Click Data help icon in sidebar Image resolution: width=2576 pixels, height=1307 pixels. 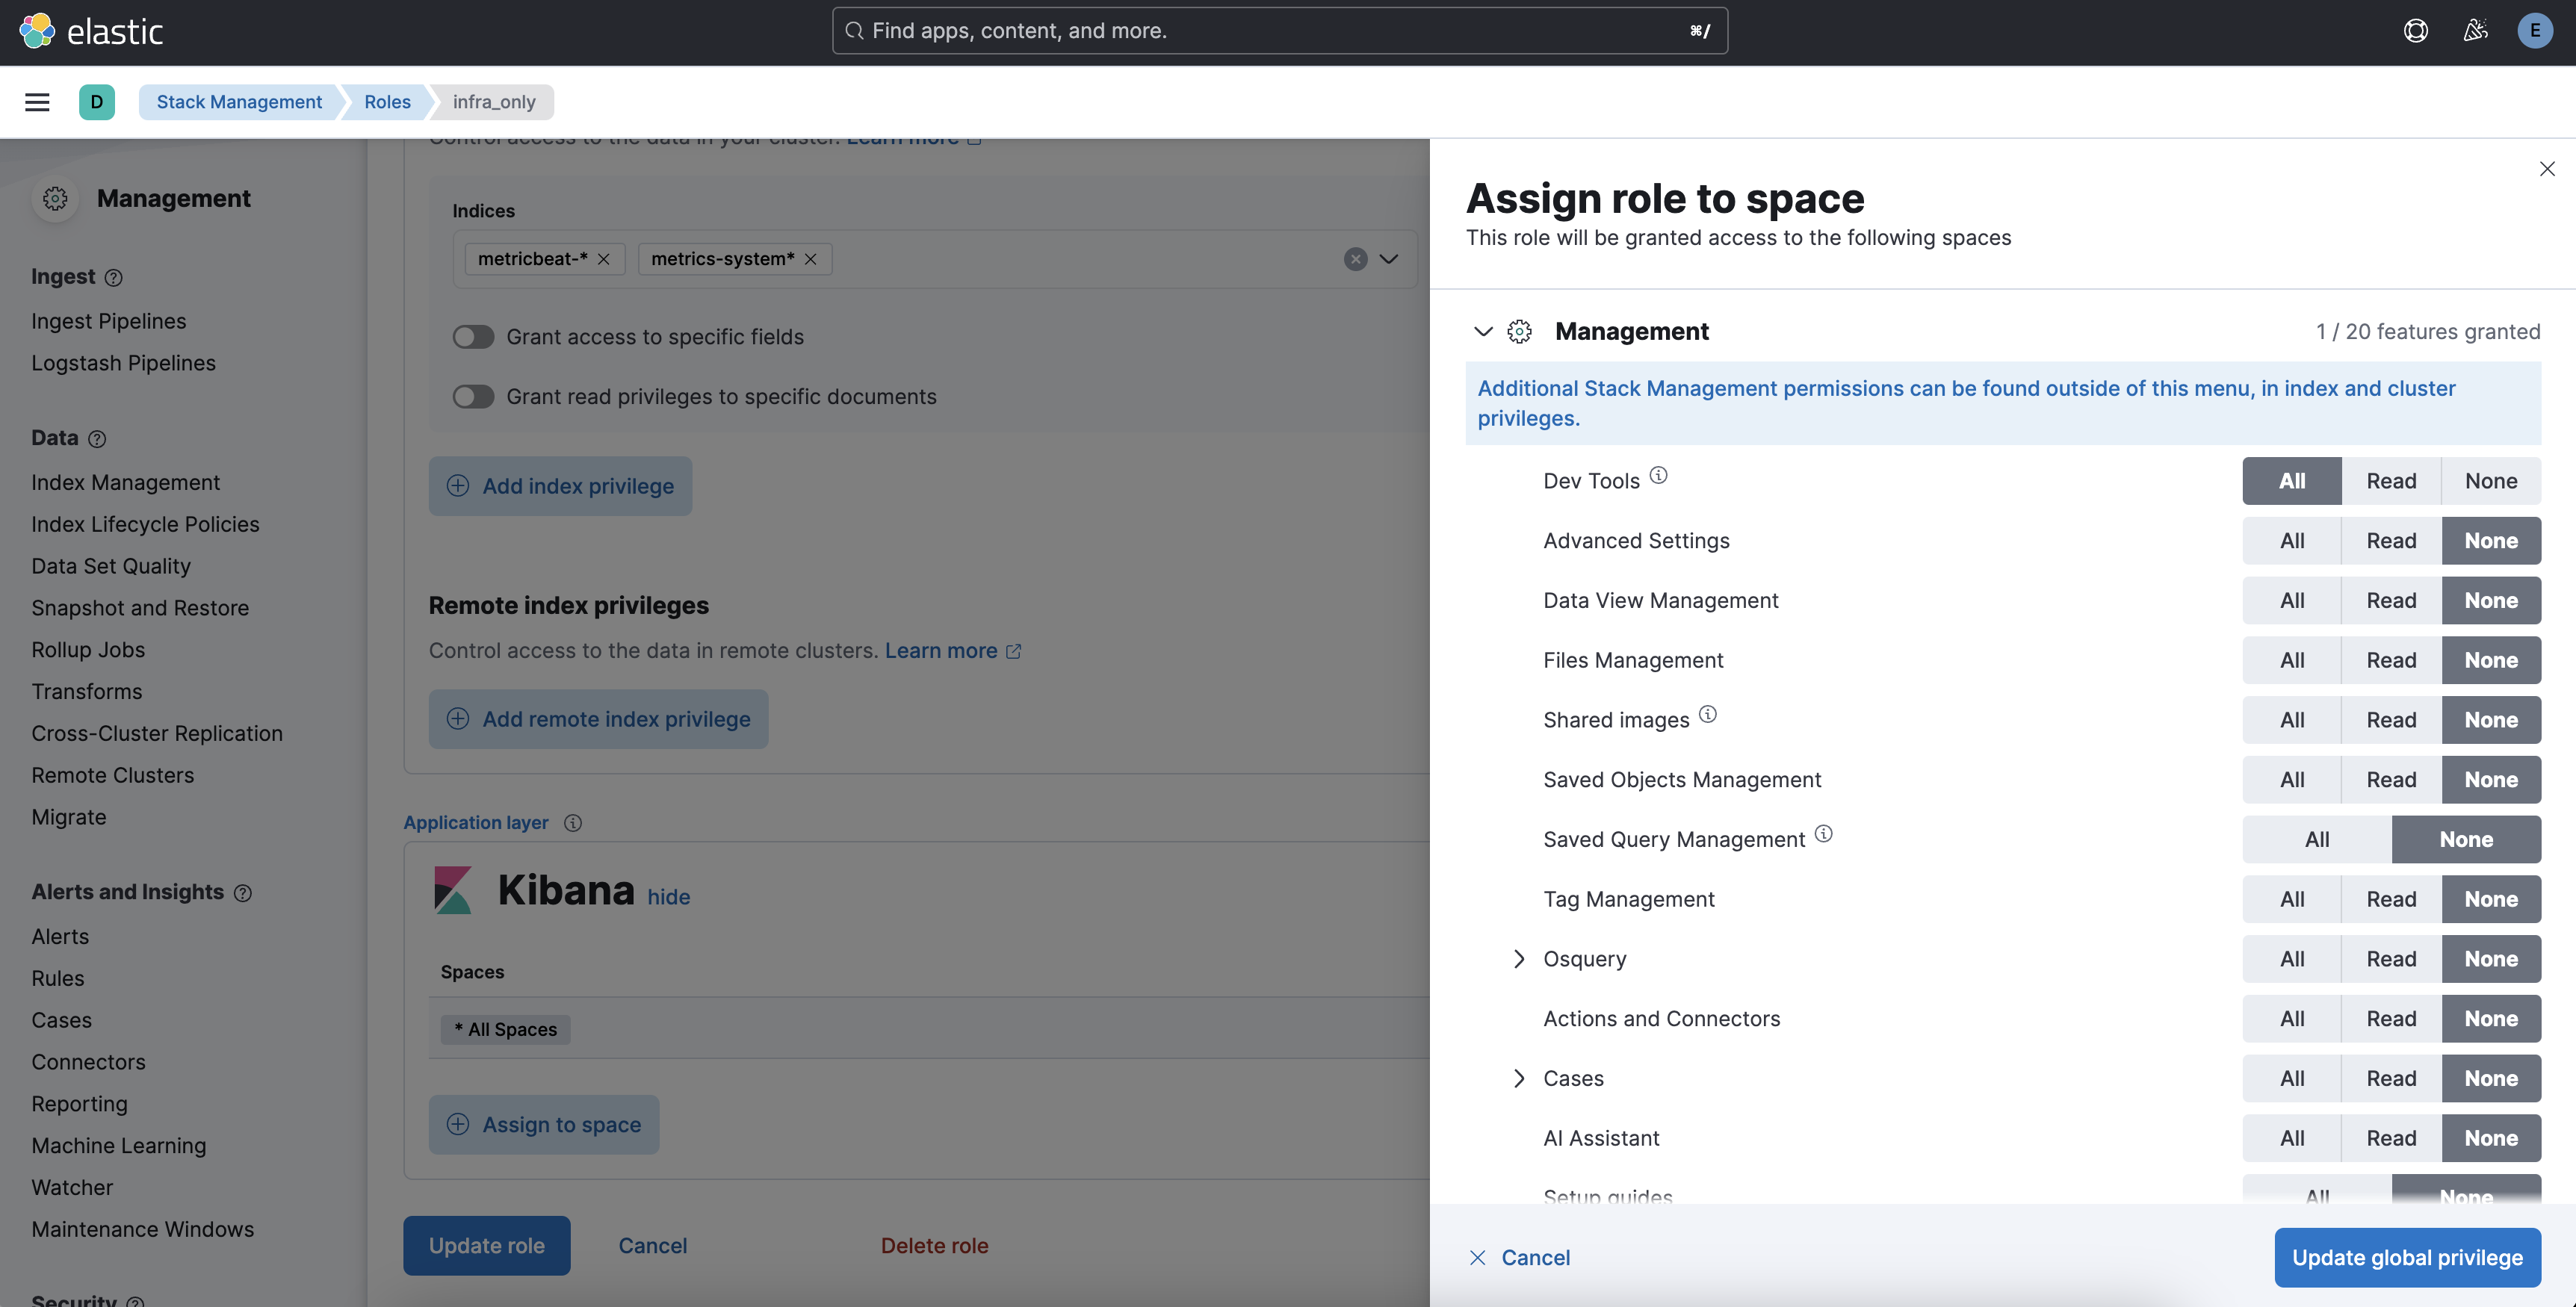(x=97, y=439)
